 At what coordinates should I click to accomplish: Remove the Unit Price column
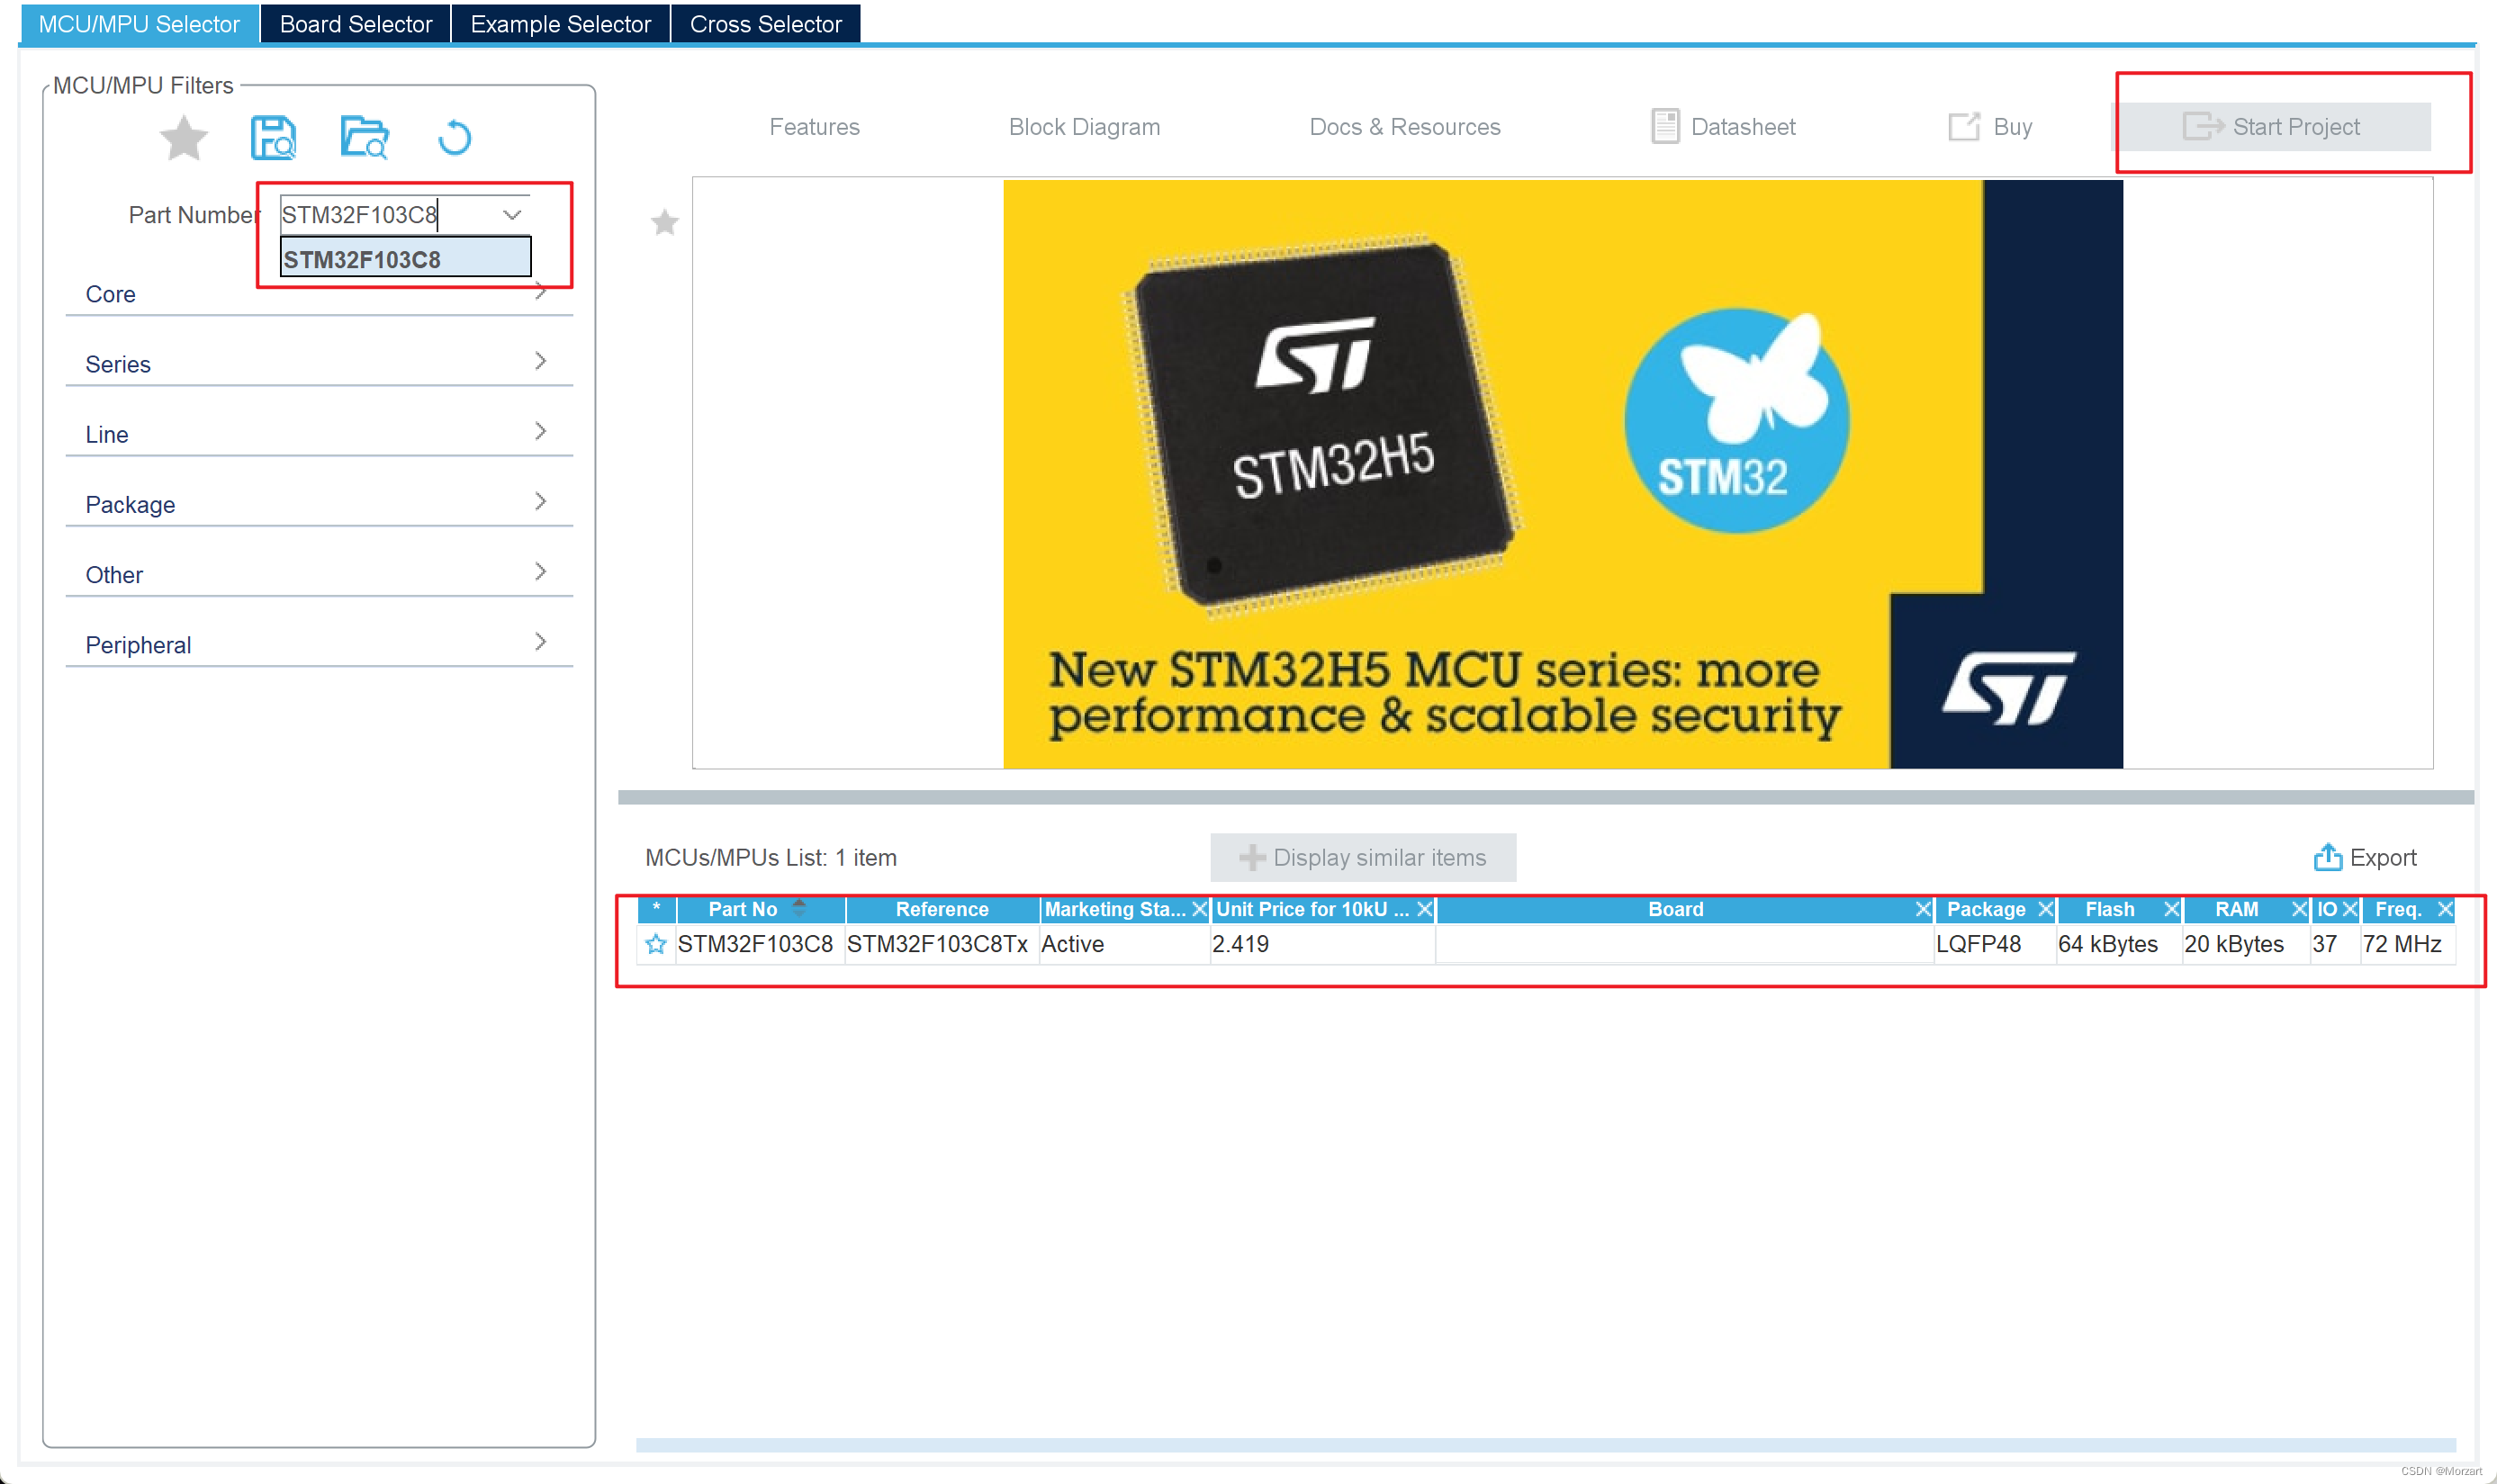tap(1424, 909)
